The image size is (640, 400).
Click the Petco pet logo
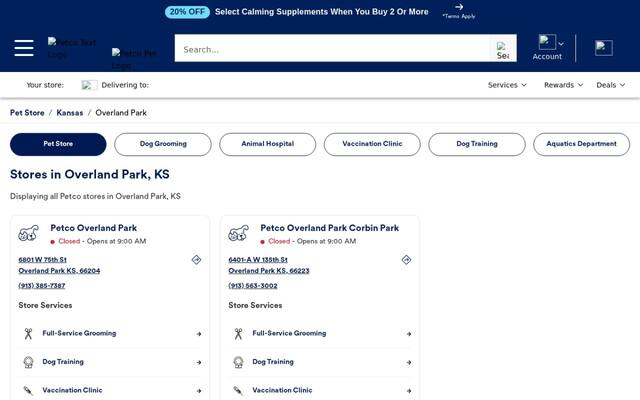click(135, 59)
